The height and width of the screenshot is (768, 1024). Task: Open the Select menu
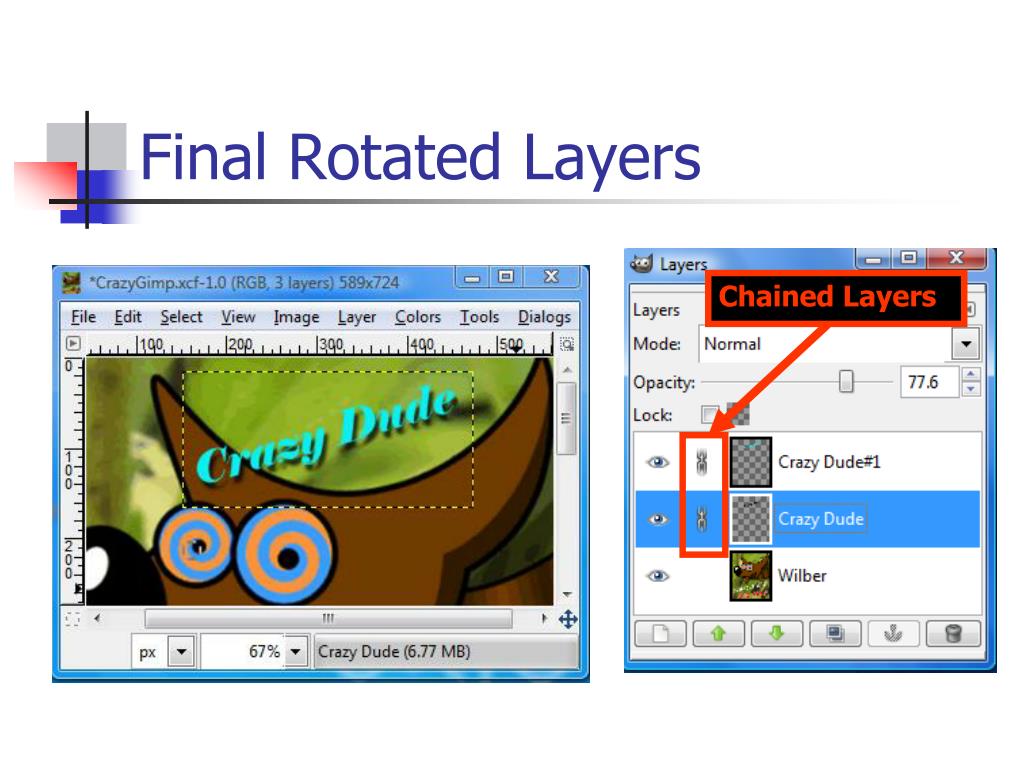(182, 317)
